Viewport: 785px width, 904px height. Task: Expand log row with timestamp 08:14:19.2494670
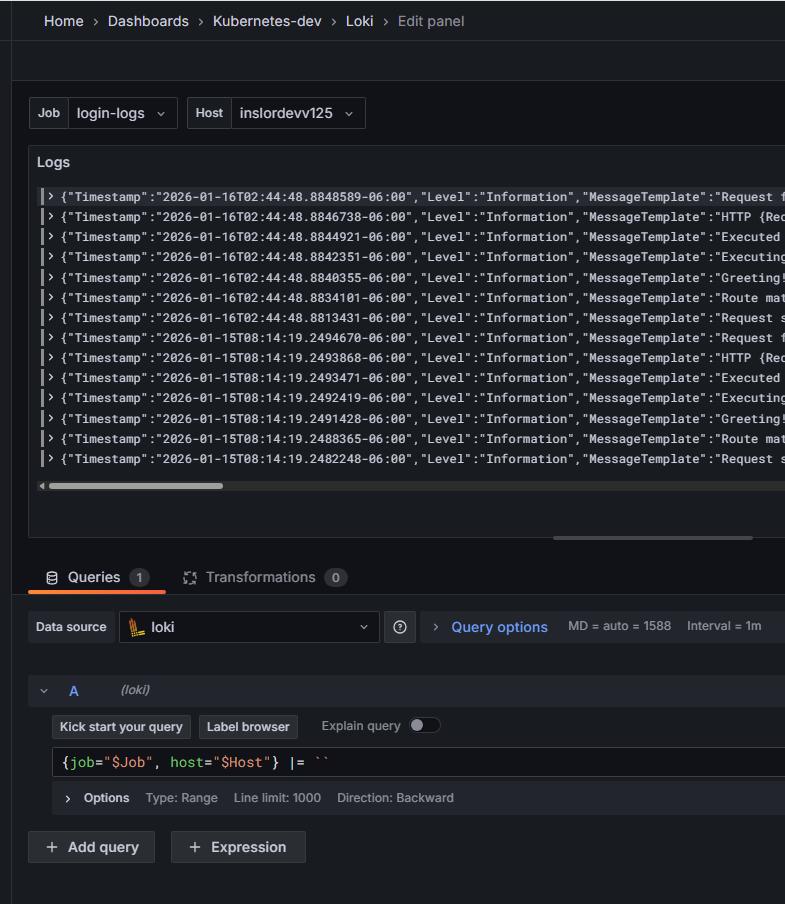(51, 338)
